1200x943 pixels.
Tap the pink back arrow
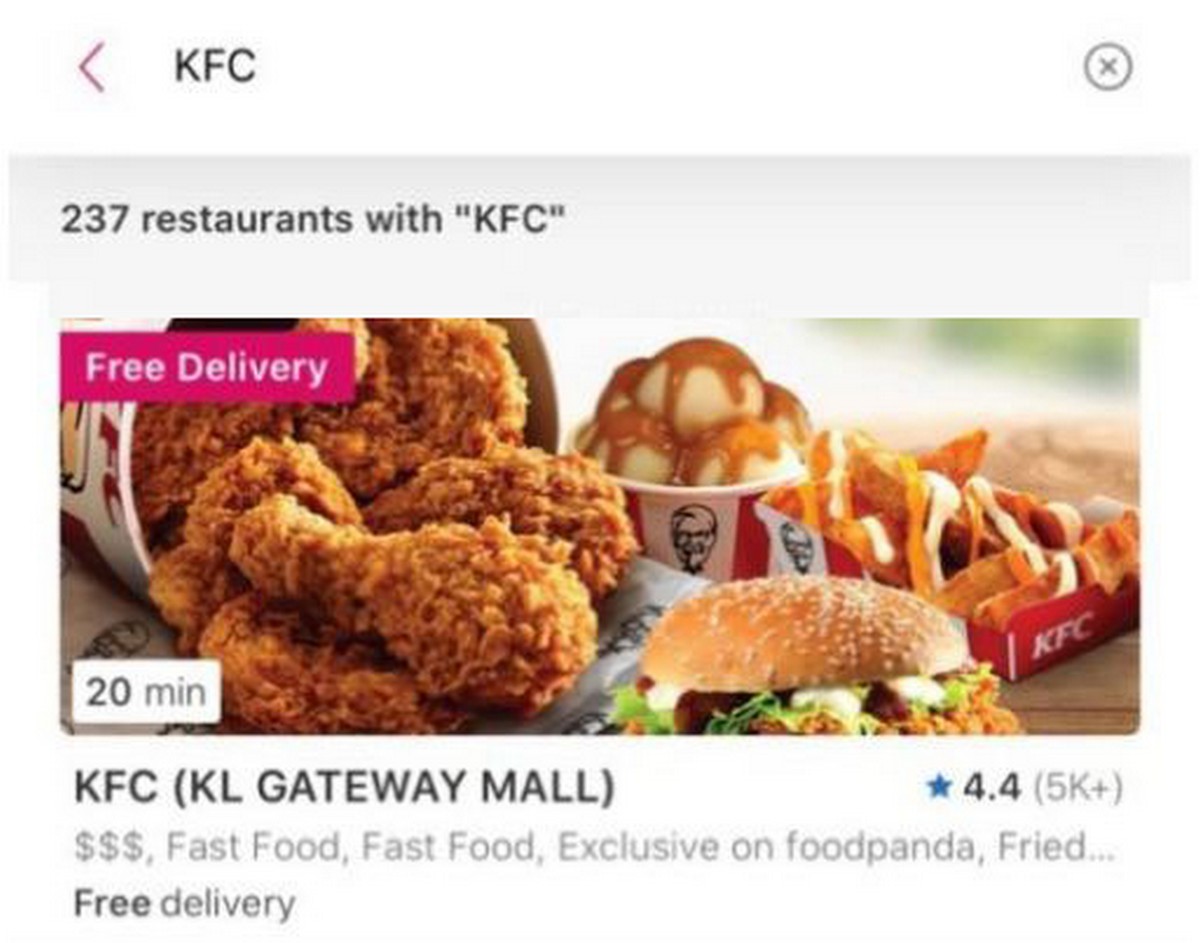pos(91,68)
